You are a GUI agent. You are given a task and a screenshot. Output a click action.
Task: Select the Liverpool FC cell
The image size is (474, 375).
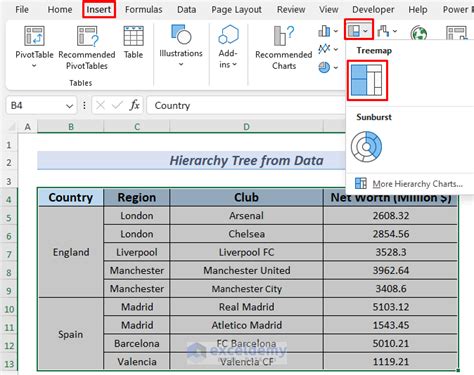coord(246,252)
